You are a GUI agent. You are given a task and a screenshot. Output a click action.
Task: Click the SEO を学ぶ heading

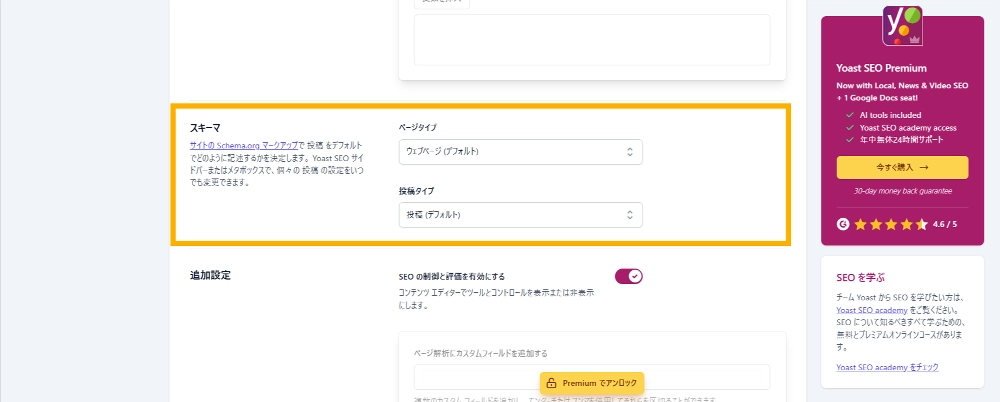click(861, 276)
